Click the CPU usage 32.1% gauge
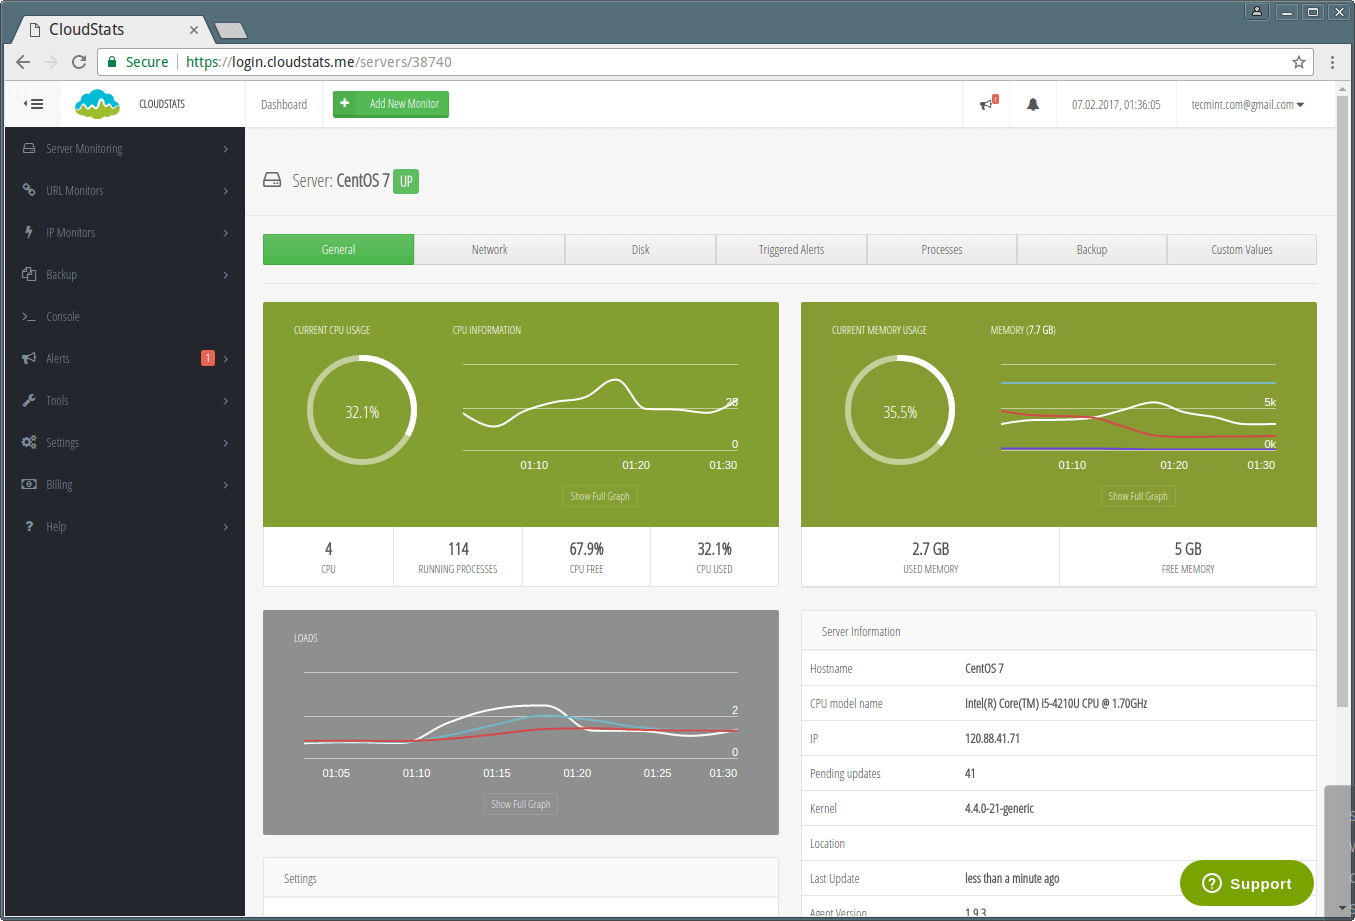The image size is (1355, 921). [x=361, y=410]
